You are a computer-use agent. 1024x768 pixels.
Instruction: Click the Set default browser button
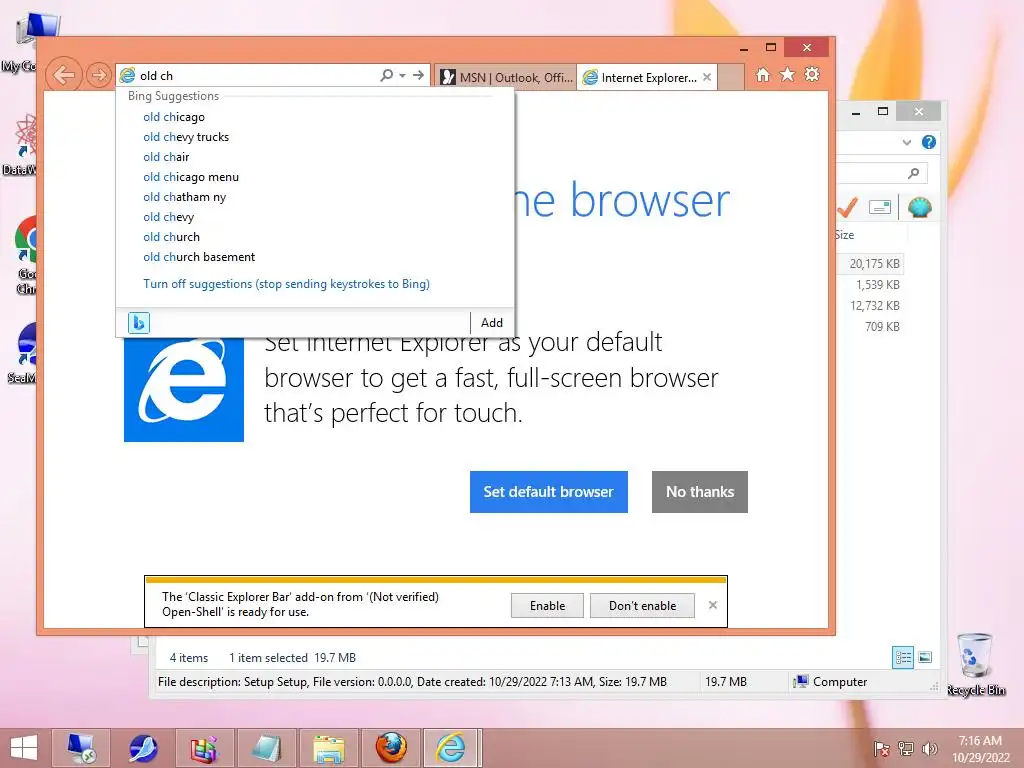point(549,492)
